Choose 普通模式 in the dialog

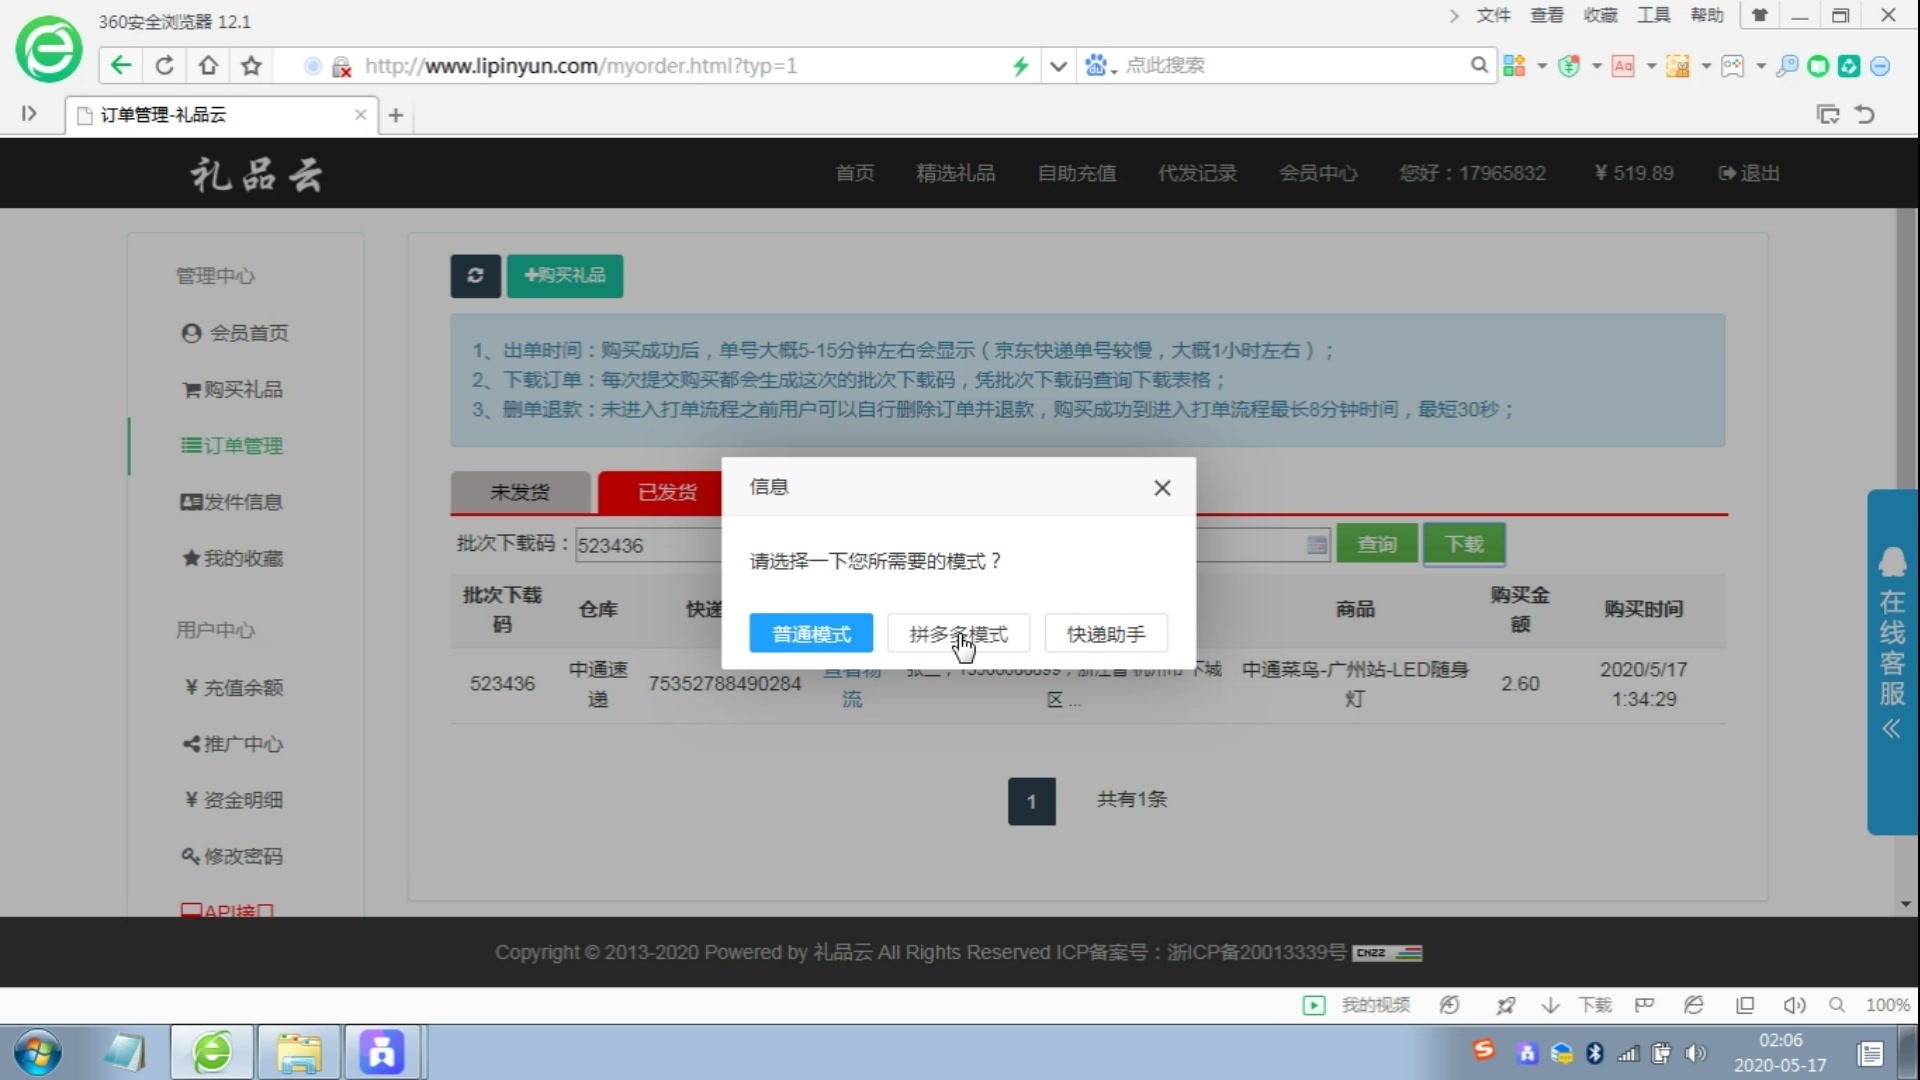(x=811, y=633)
